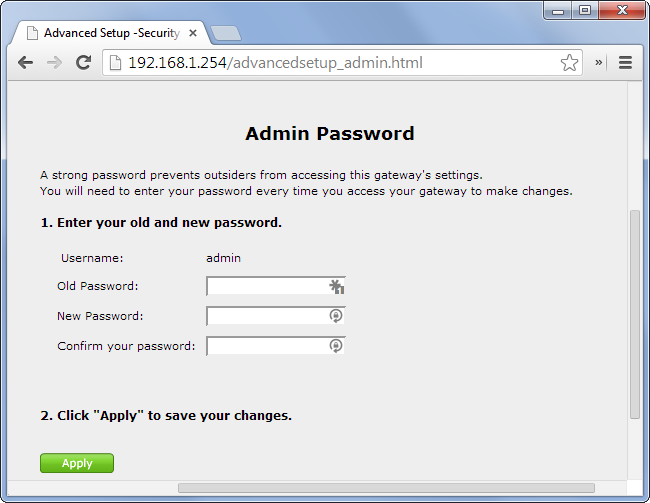The width and height of the screenshot is (650, 503).
Task: Click the browser back arrow
Action: coord(26,62)
